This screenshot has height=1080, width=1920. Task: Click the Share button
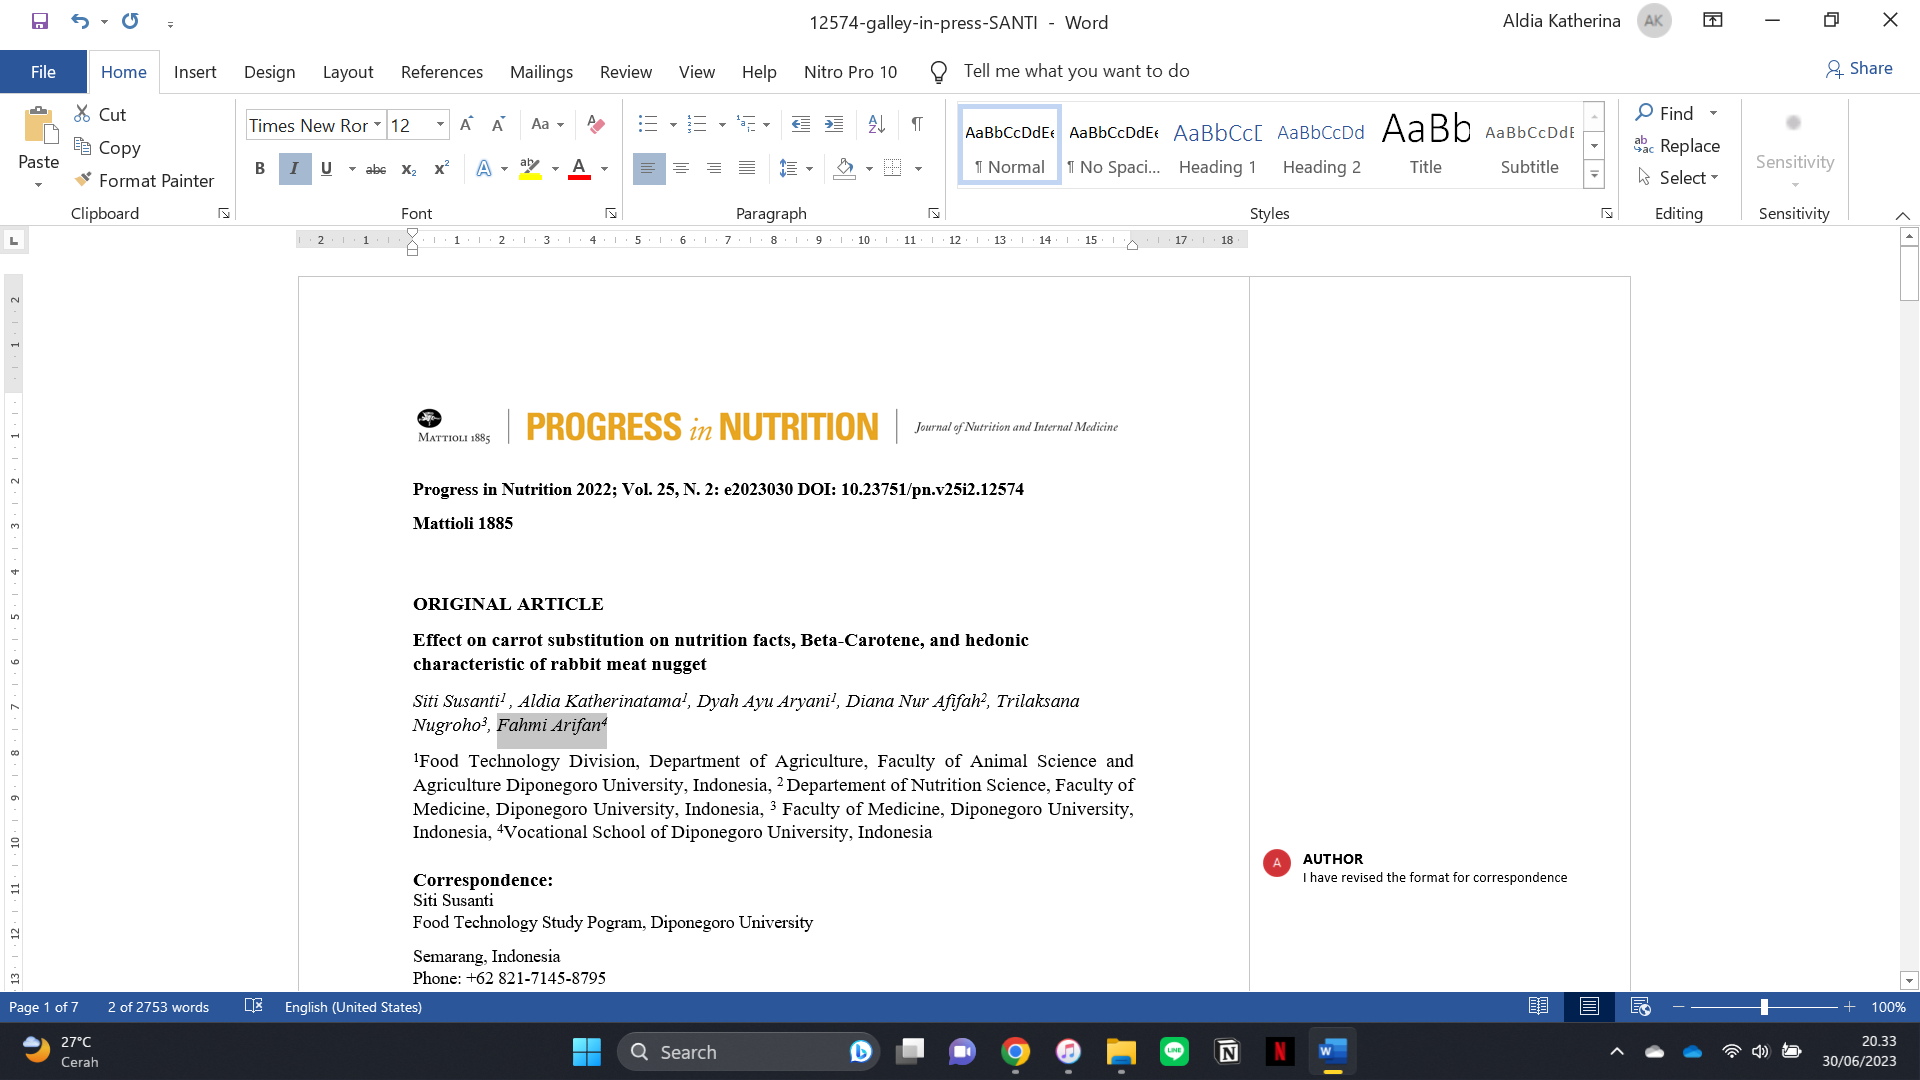tap(1859, 68)
